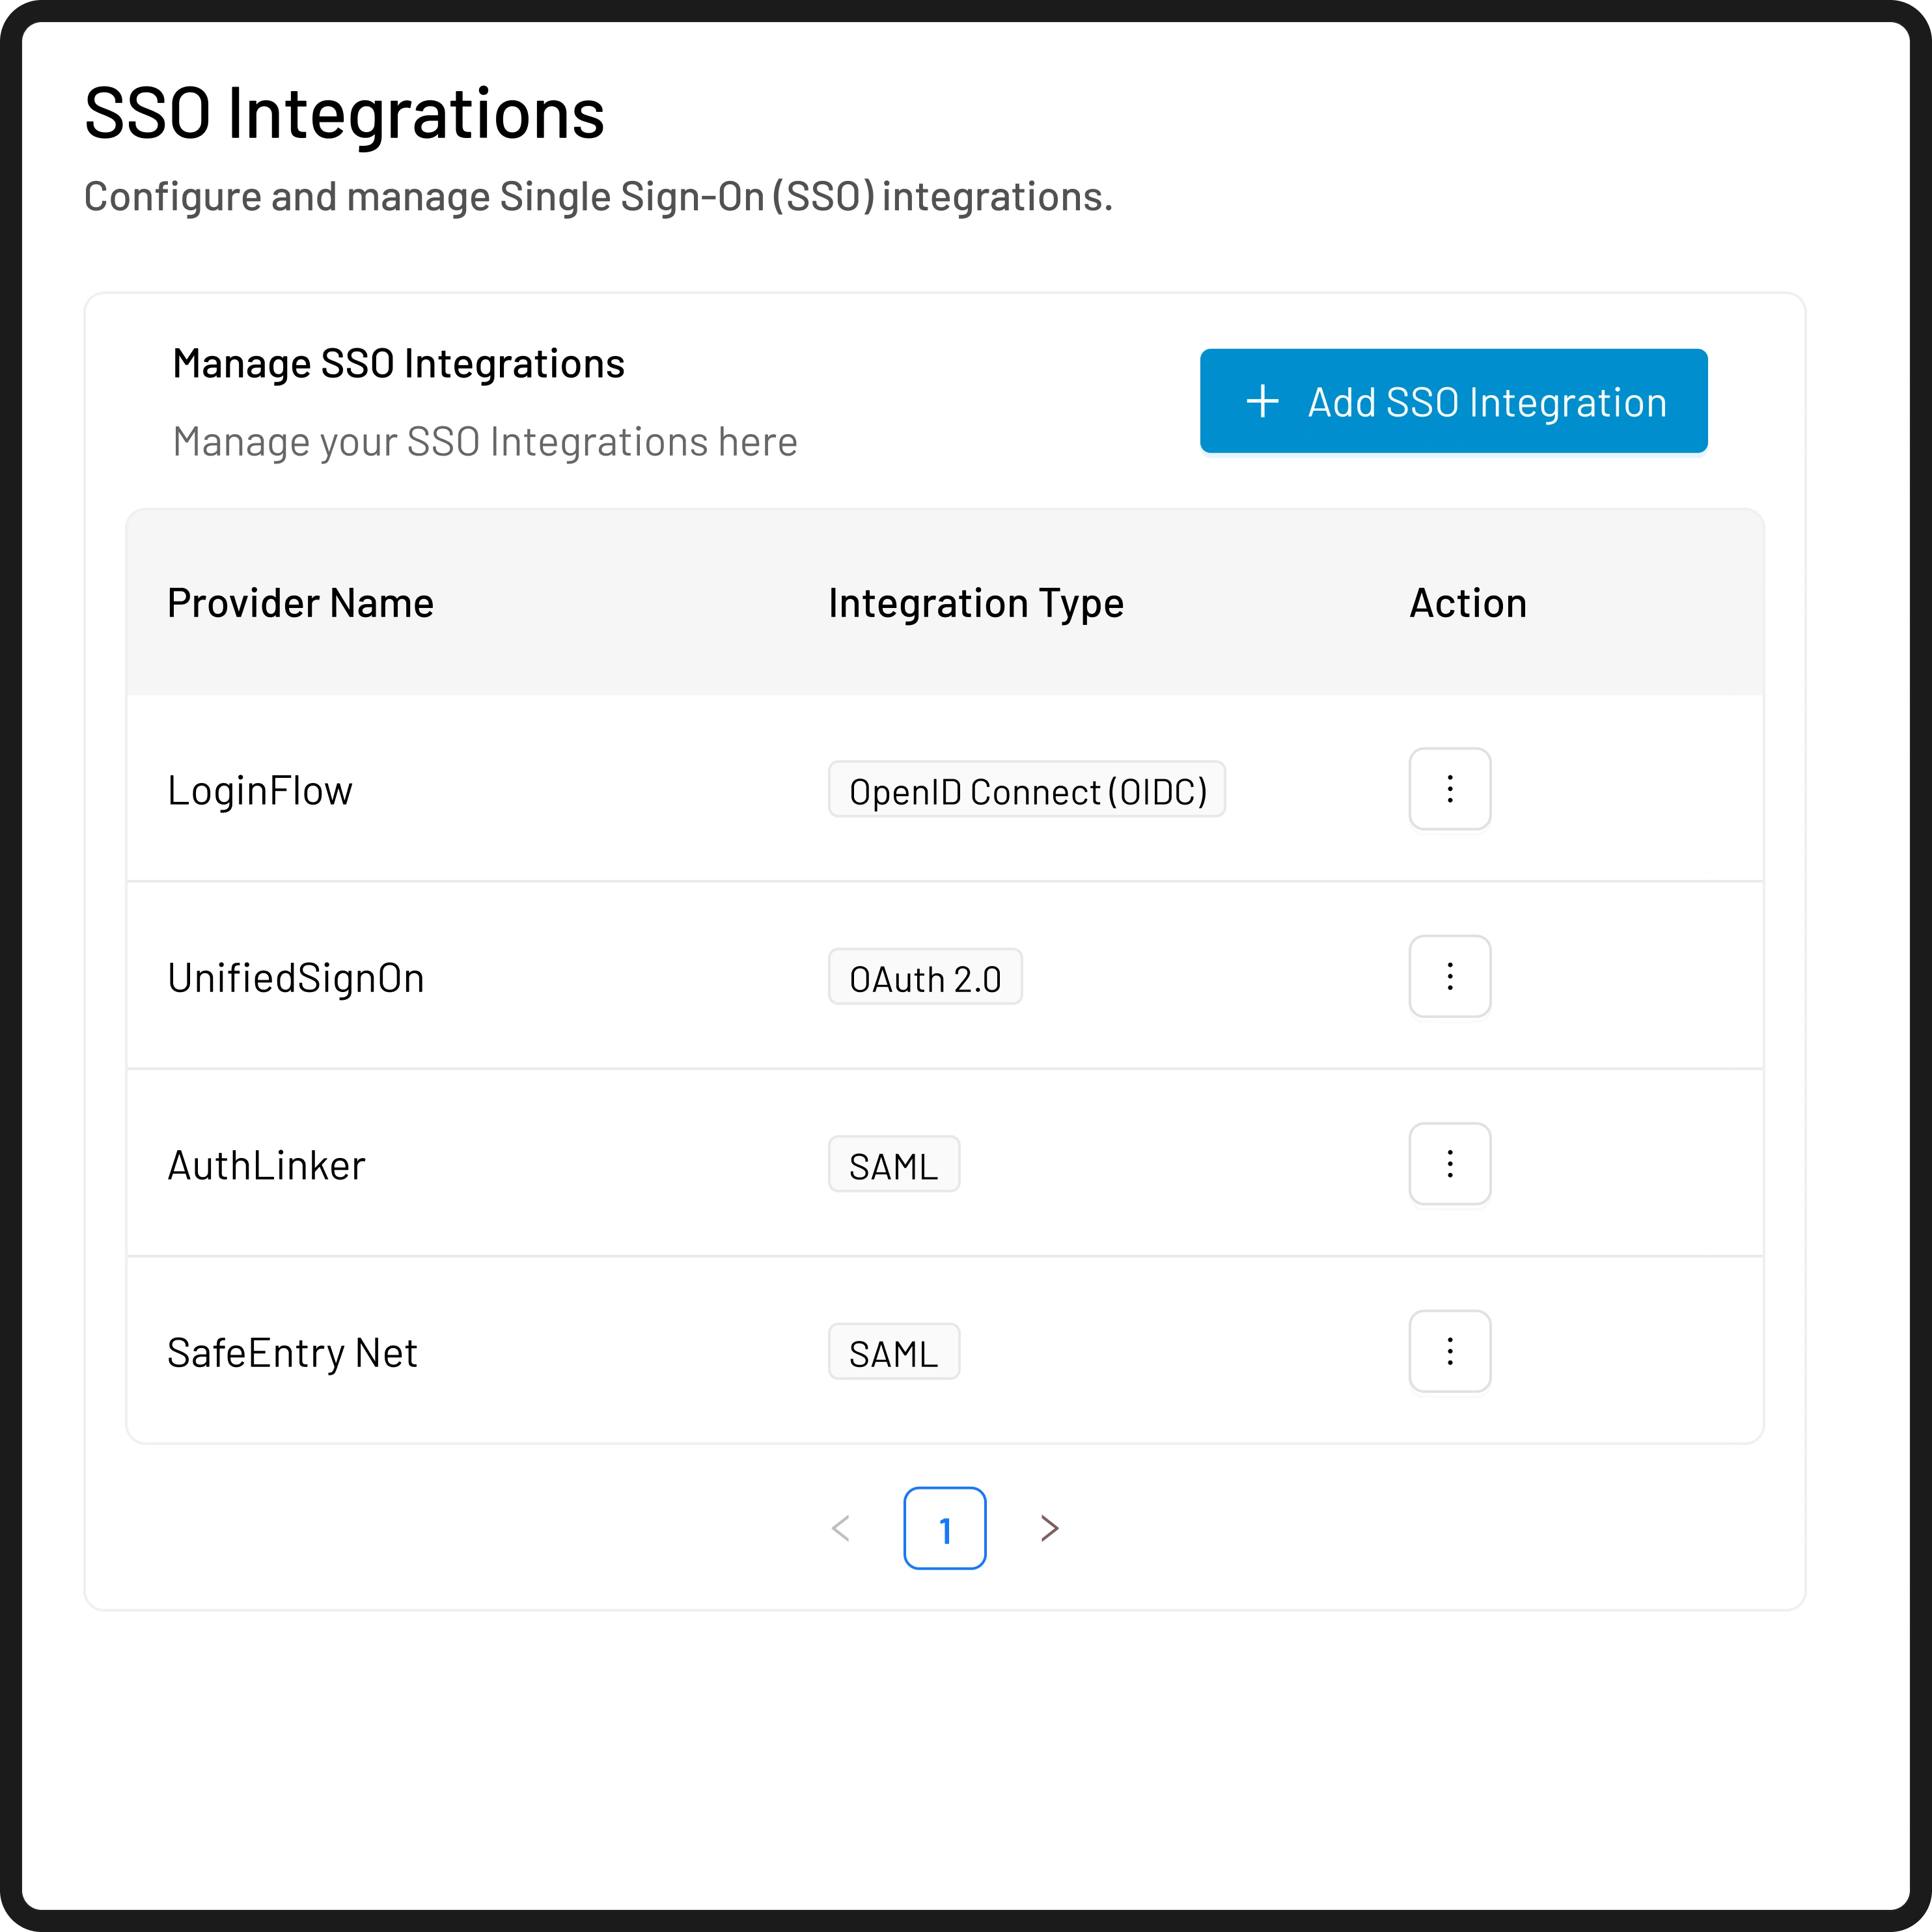Open action menu for AuthLinker row

point(1449,1163)
